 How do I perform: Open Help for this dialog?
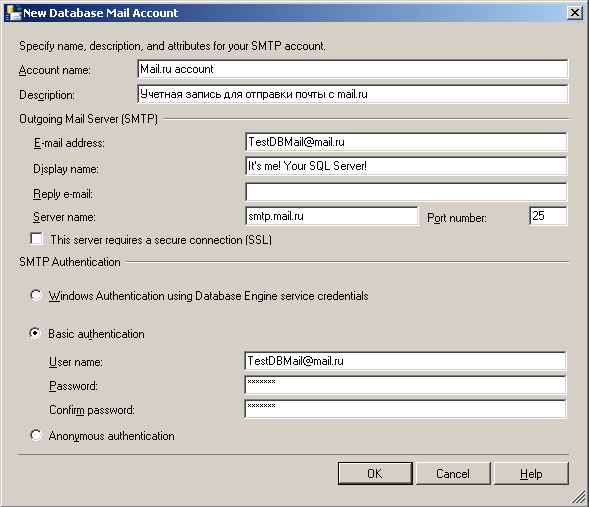531,473
